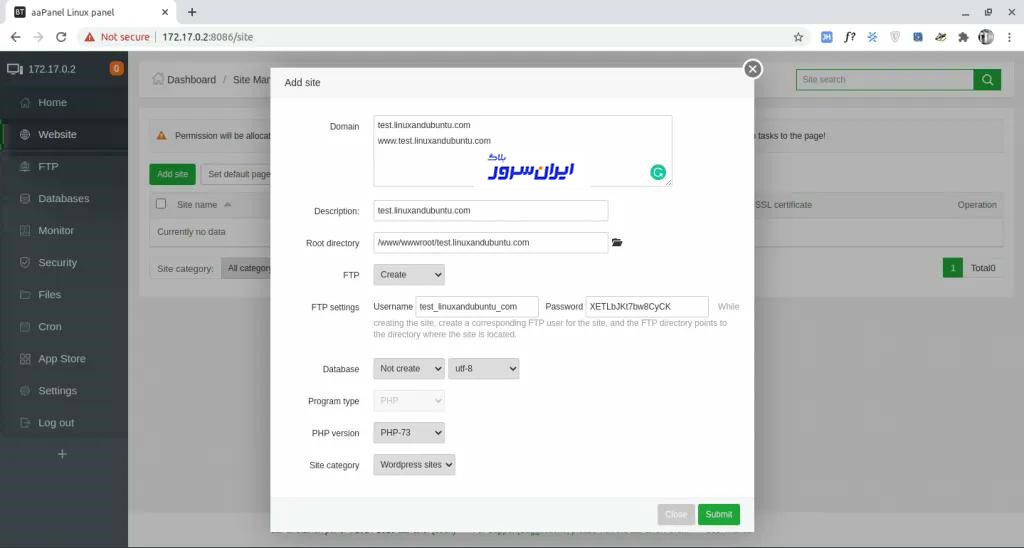Click the Files folder icon in sidebar
Image resolution: width=1024 pixels, height=548 pixels.
[25, 295]
